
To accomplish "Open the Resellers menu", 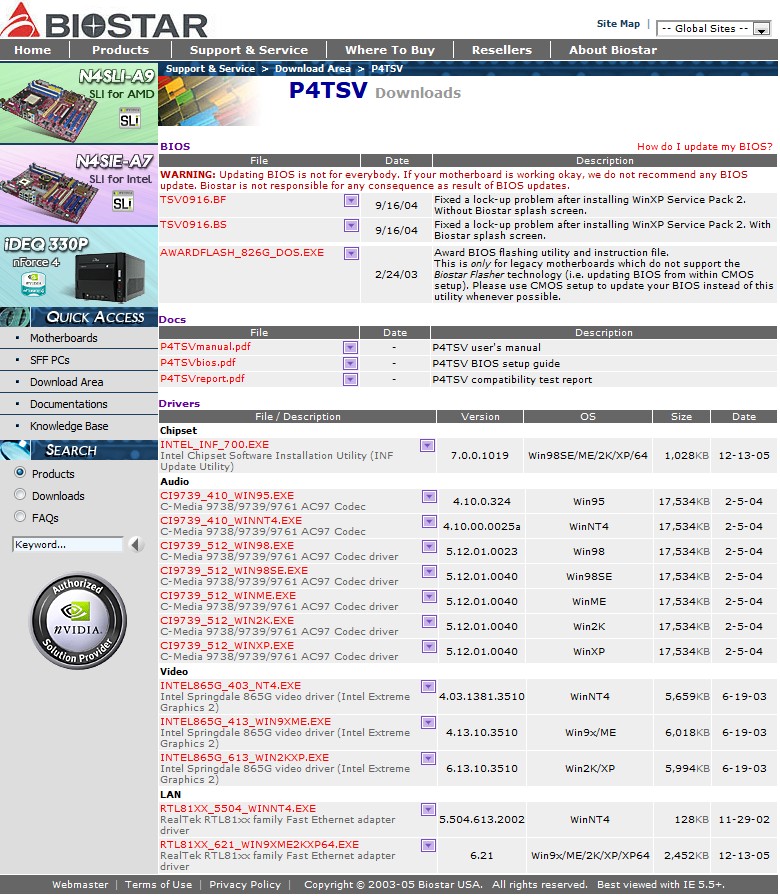I will click(x=502, y=50).
